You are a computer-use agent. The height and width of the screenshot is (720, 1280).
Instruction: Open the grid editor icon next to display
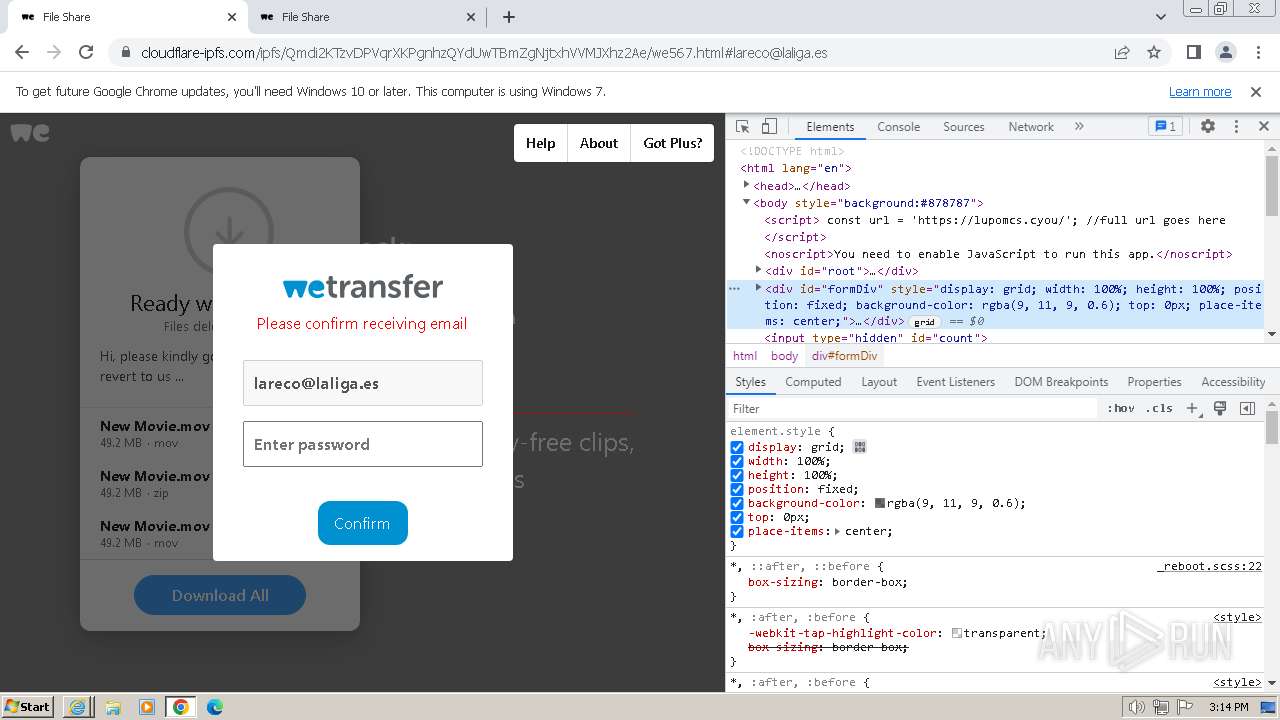pos(859,447)
